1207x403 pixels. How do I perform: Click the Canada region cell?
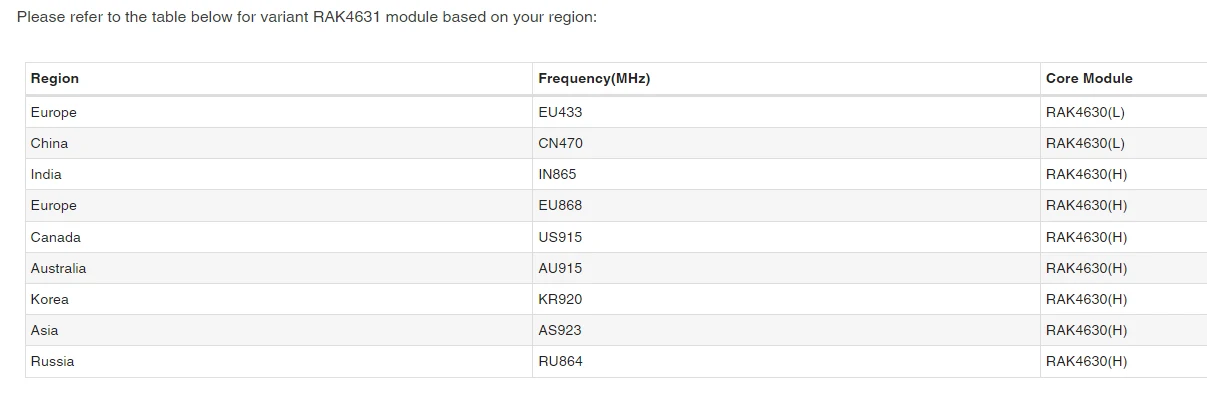[x=55, y=237]
